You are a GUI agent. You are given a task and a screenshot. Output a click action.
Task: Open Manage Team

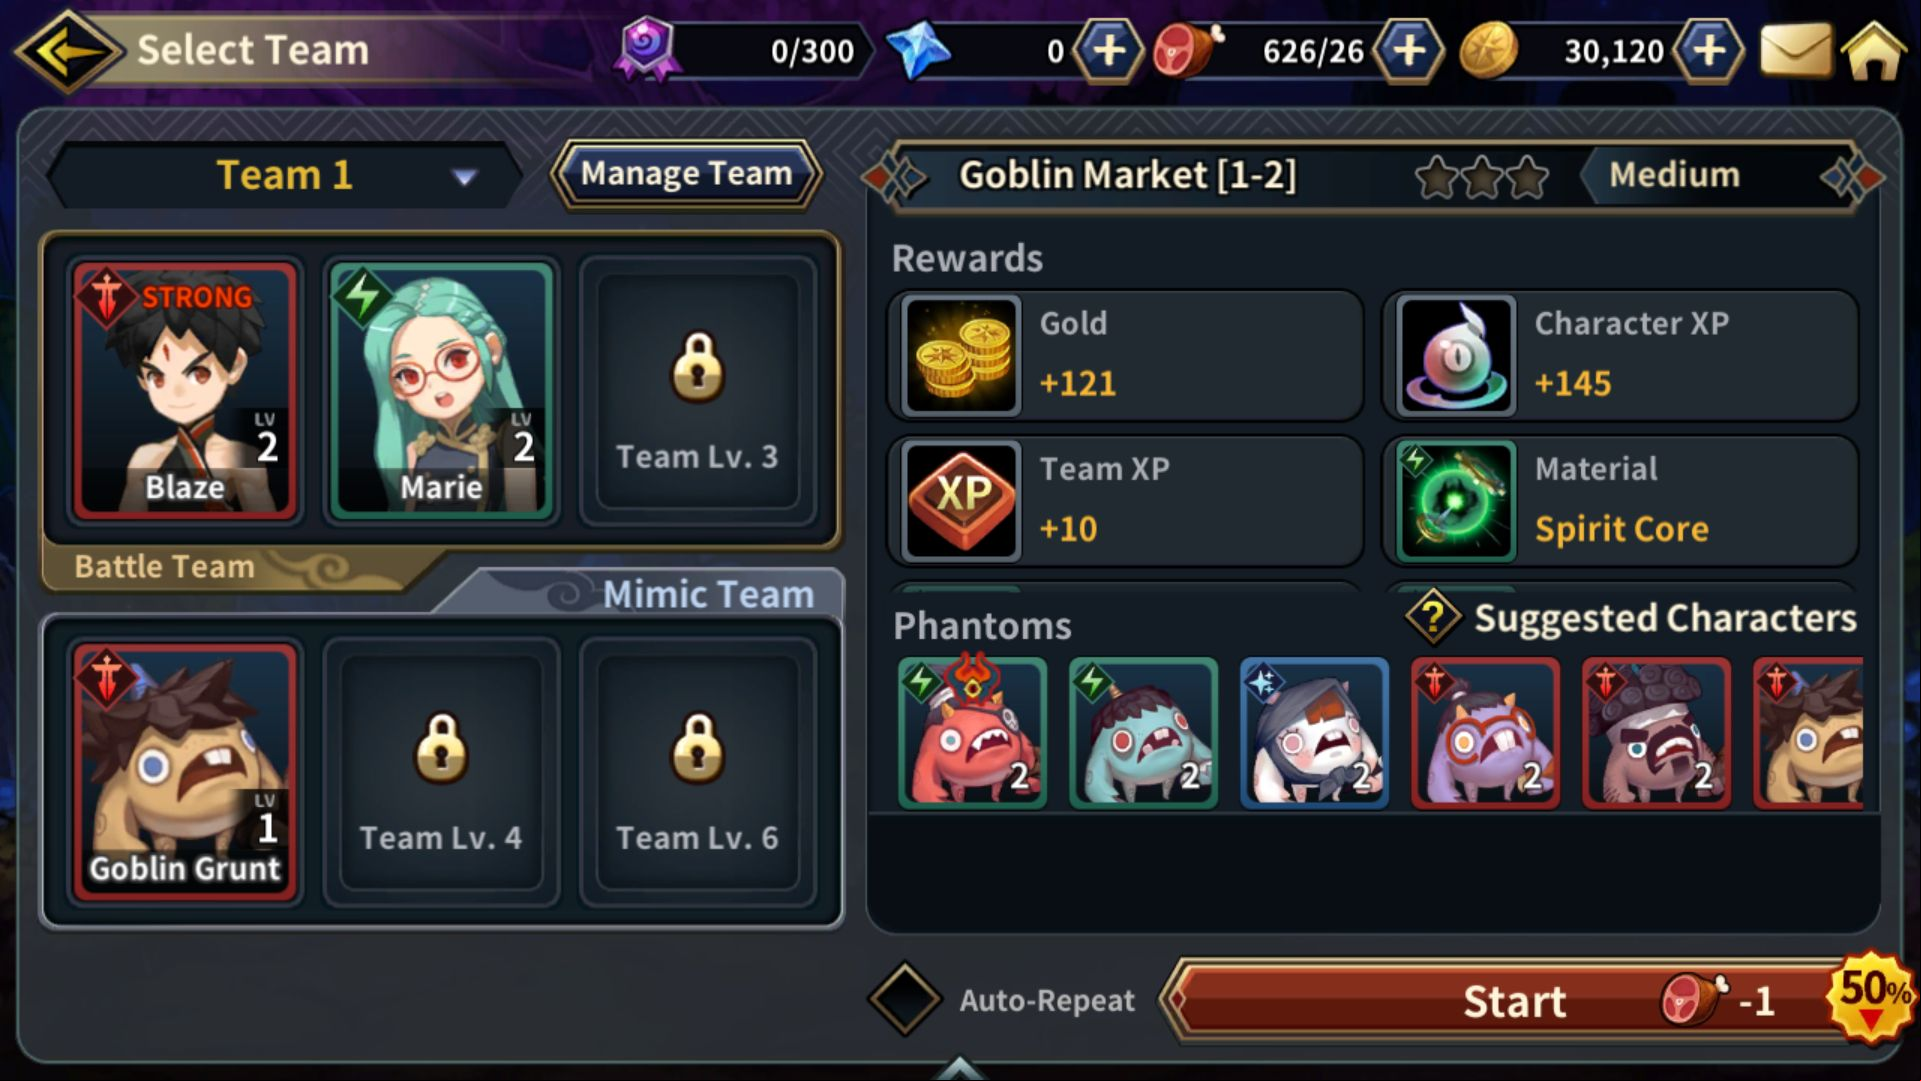(686, 174)
